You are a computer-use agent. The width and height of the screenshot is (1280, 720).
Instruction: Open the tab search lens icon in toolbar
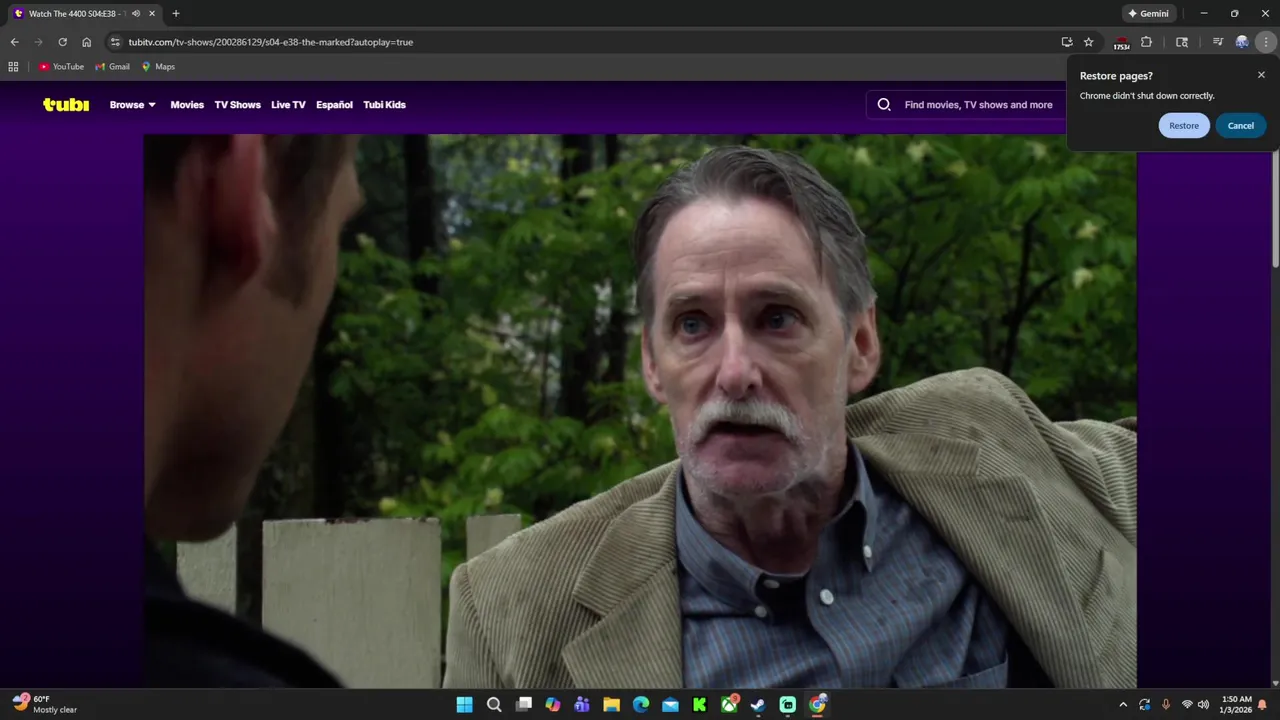[1182, 42]
